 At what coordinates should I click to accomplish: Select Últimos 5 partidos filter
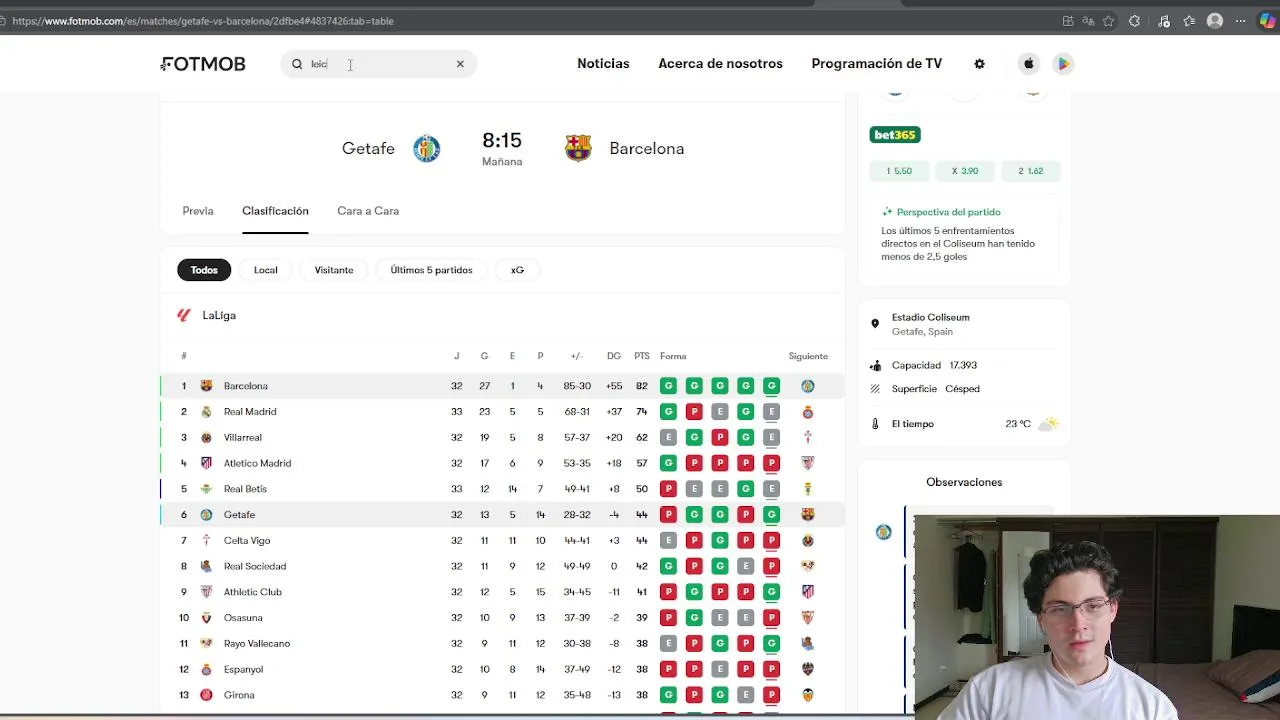click(x=431, y=270)
